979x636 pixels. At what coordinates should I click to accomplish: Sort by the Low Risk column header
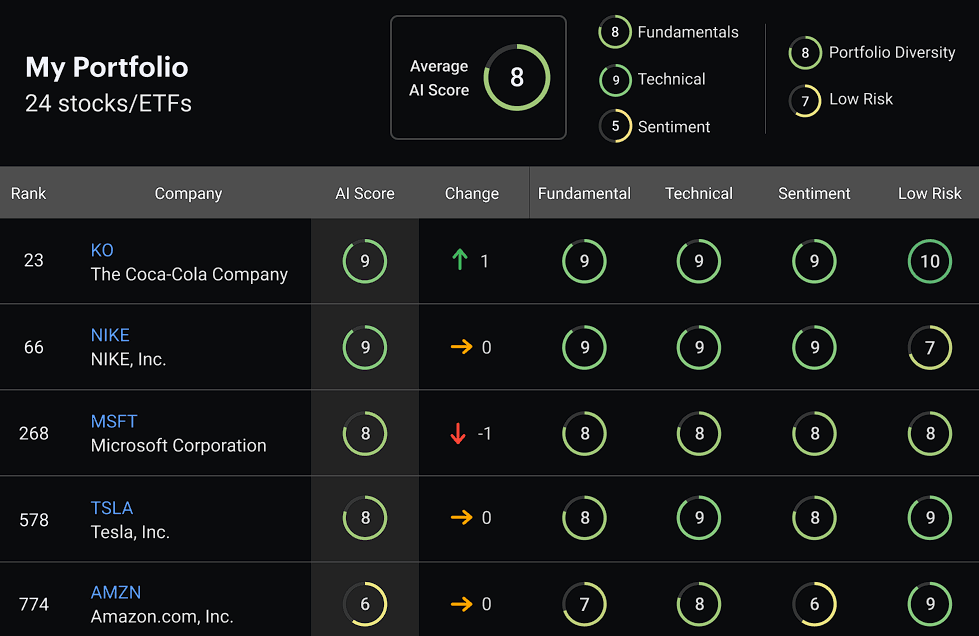coord(930,193)
